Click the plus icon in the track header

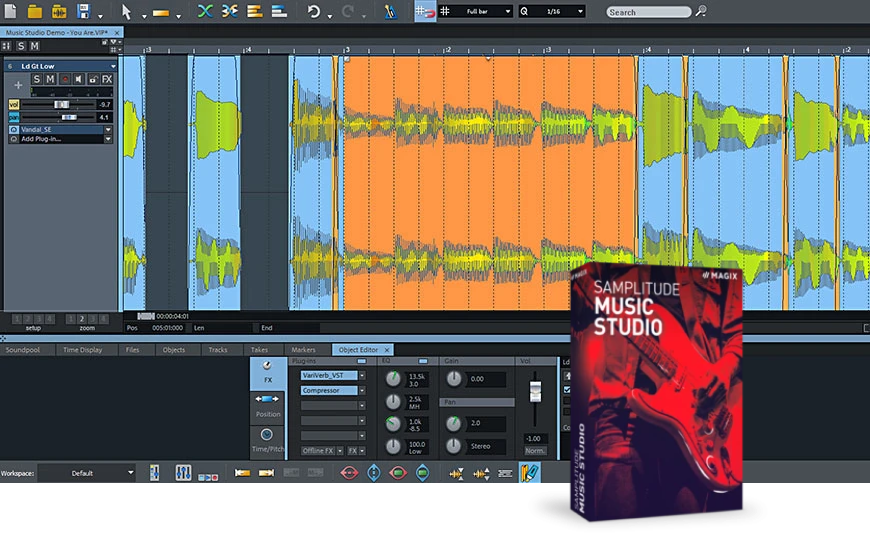click(x=18, y=85)
